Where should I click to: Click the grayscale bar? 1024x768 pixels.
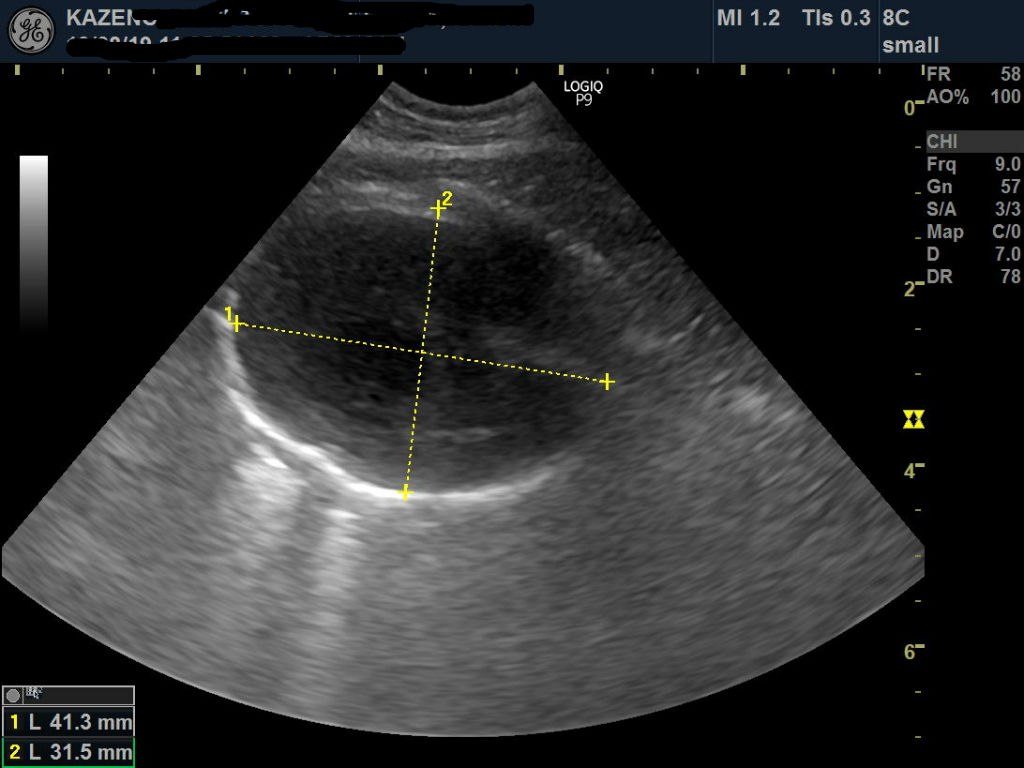coord(34,243)
